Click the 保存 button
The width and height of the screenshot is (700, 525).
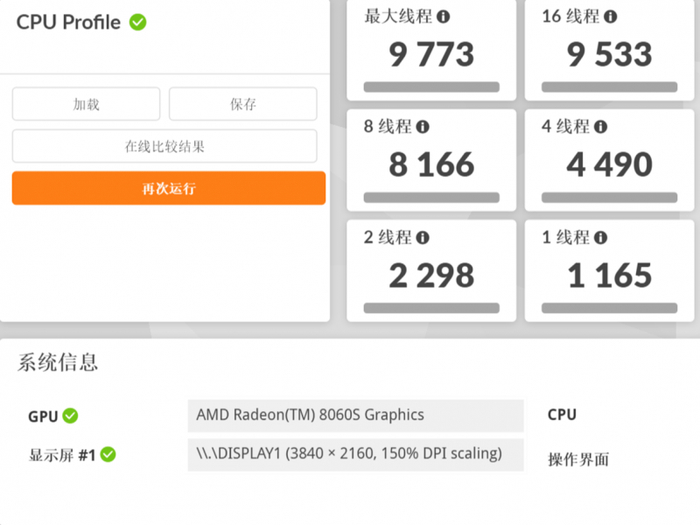243,104
